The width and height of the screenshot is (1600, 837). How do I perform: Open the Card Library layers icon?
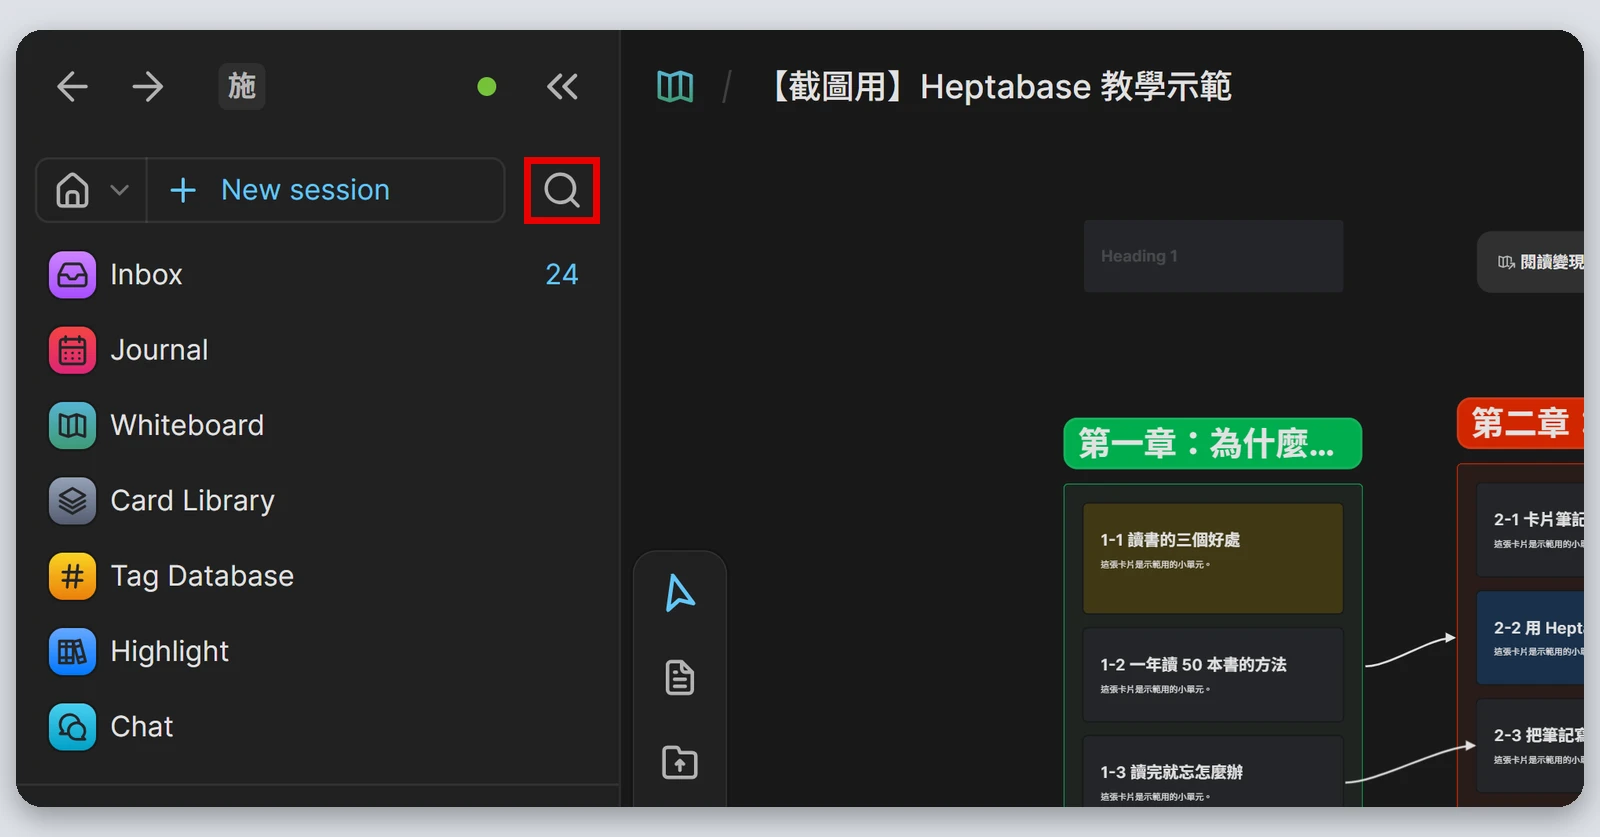tap(73, 501)
